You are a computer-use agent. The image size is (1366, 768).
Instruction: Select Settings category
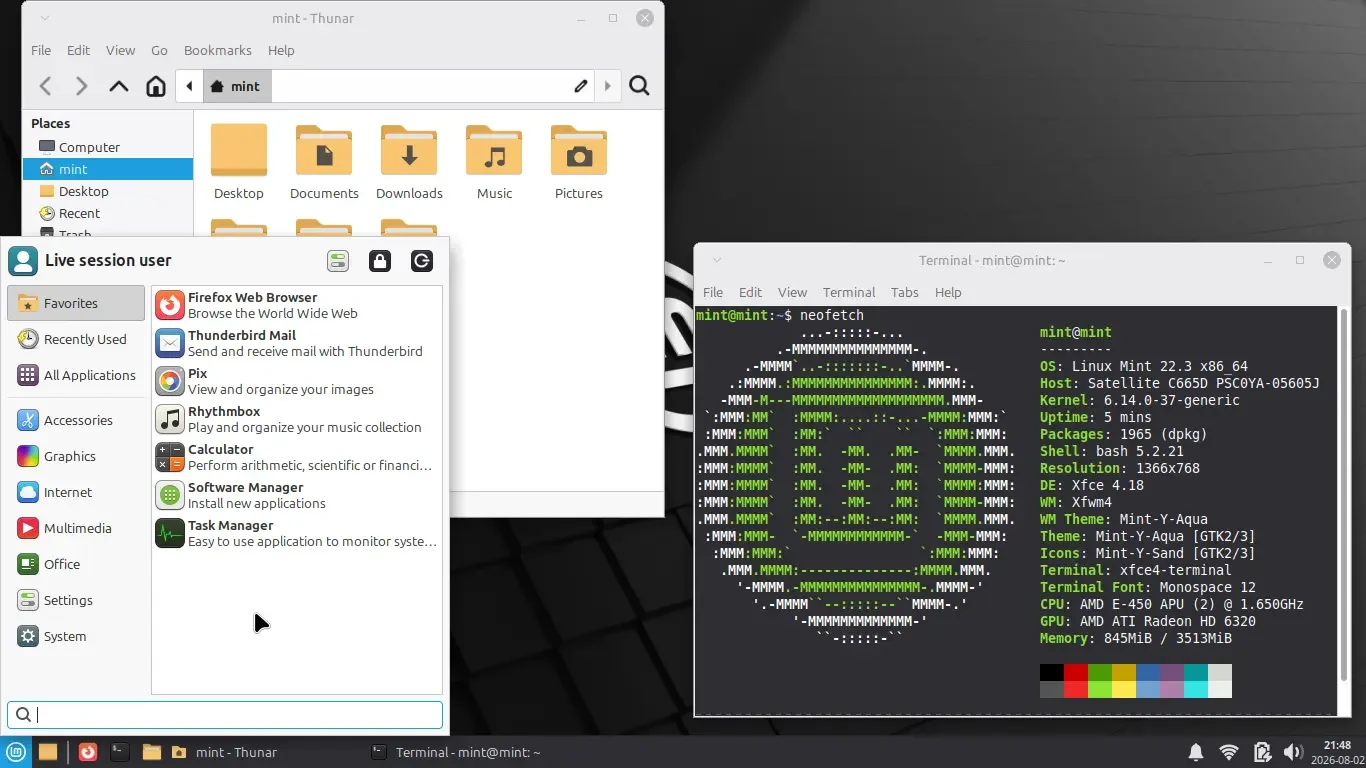coord(76,600)
